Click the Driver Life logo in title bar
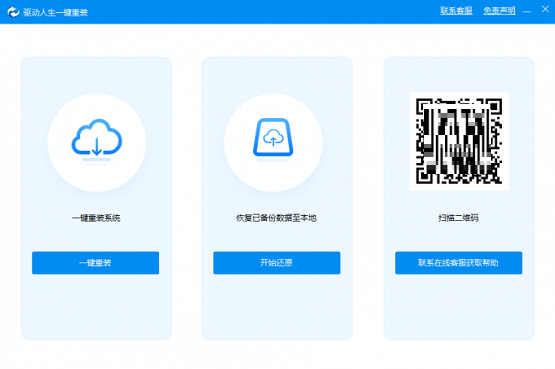Image resolution: width=555 pixels, height=369 pixels. click(13, 12)
